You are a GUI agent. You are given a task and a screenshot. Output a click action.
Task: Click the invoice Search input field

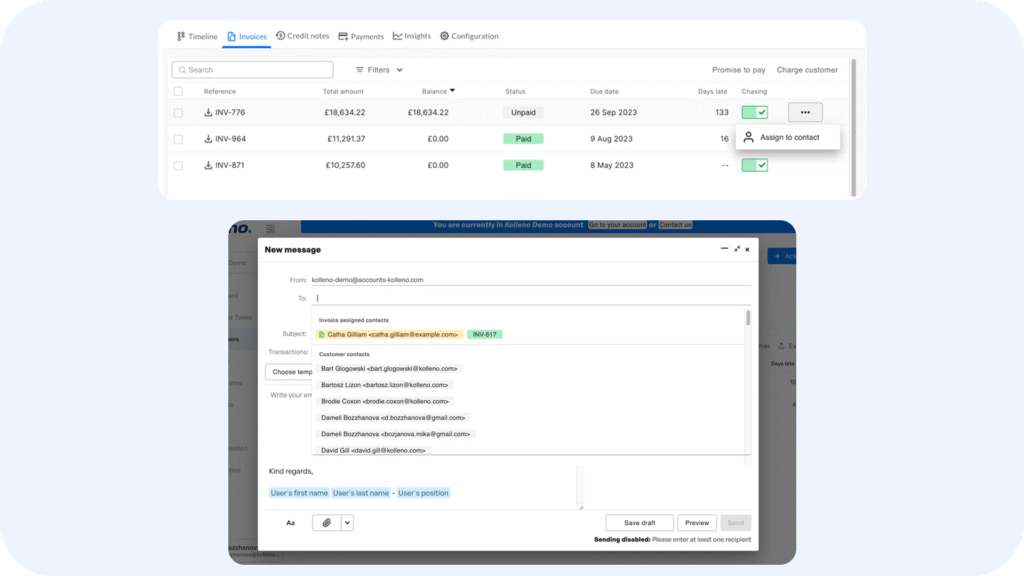252,70
